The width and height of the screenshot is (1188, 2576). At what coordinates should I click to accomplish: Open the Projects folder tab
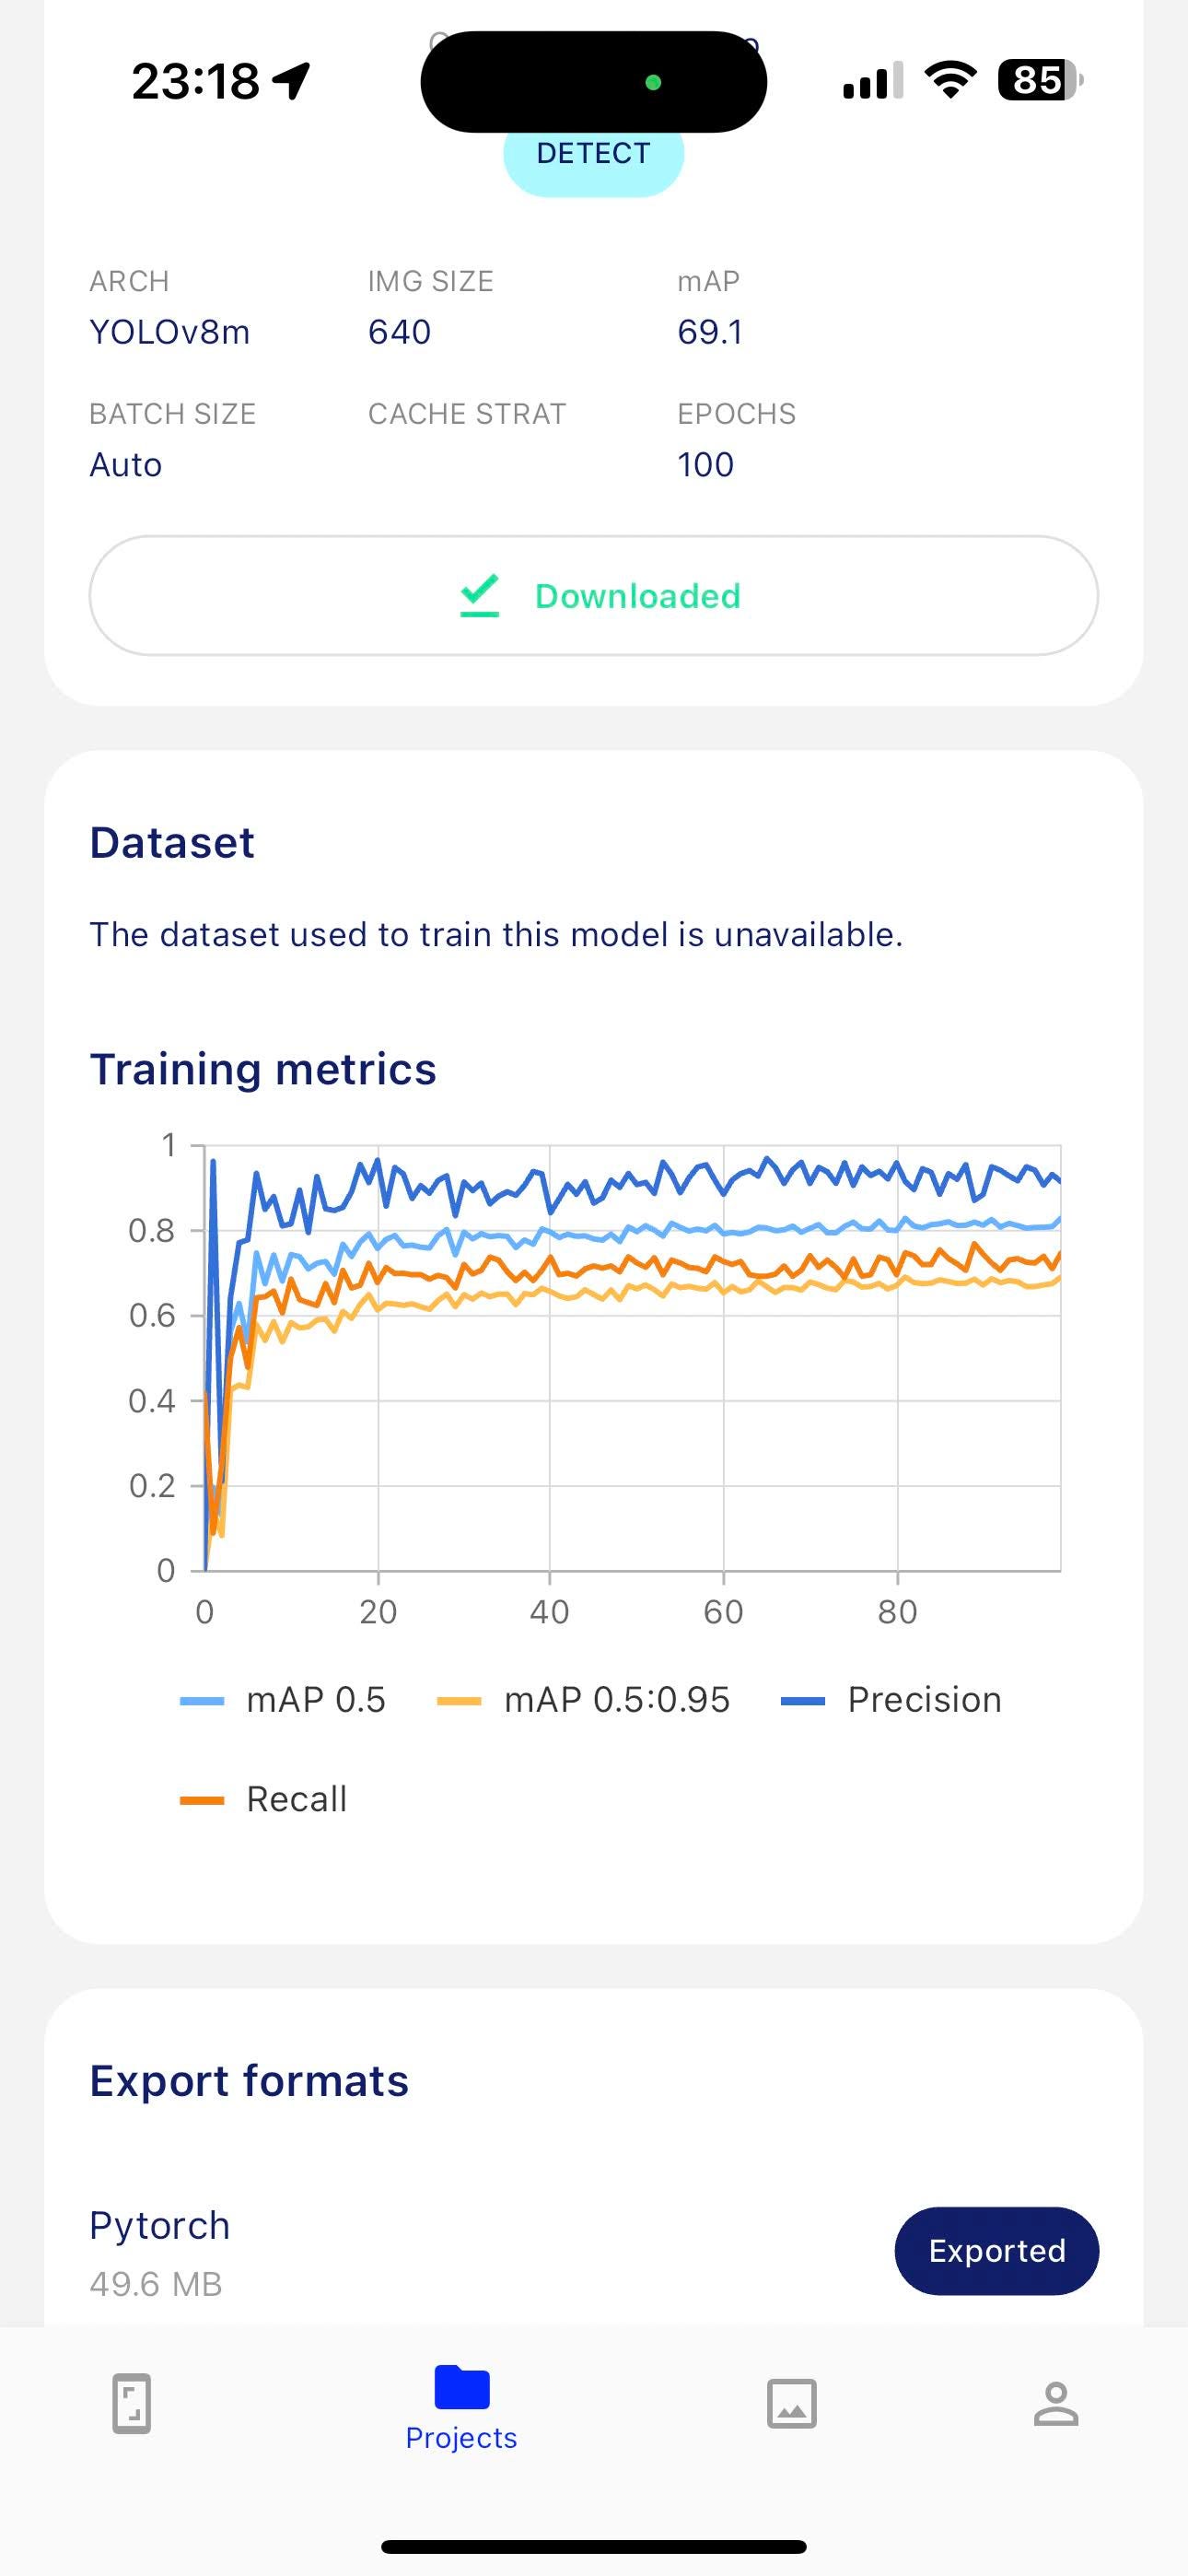pos(461,2408)
